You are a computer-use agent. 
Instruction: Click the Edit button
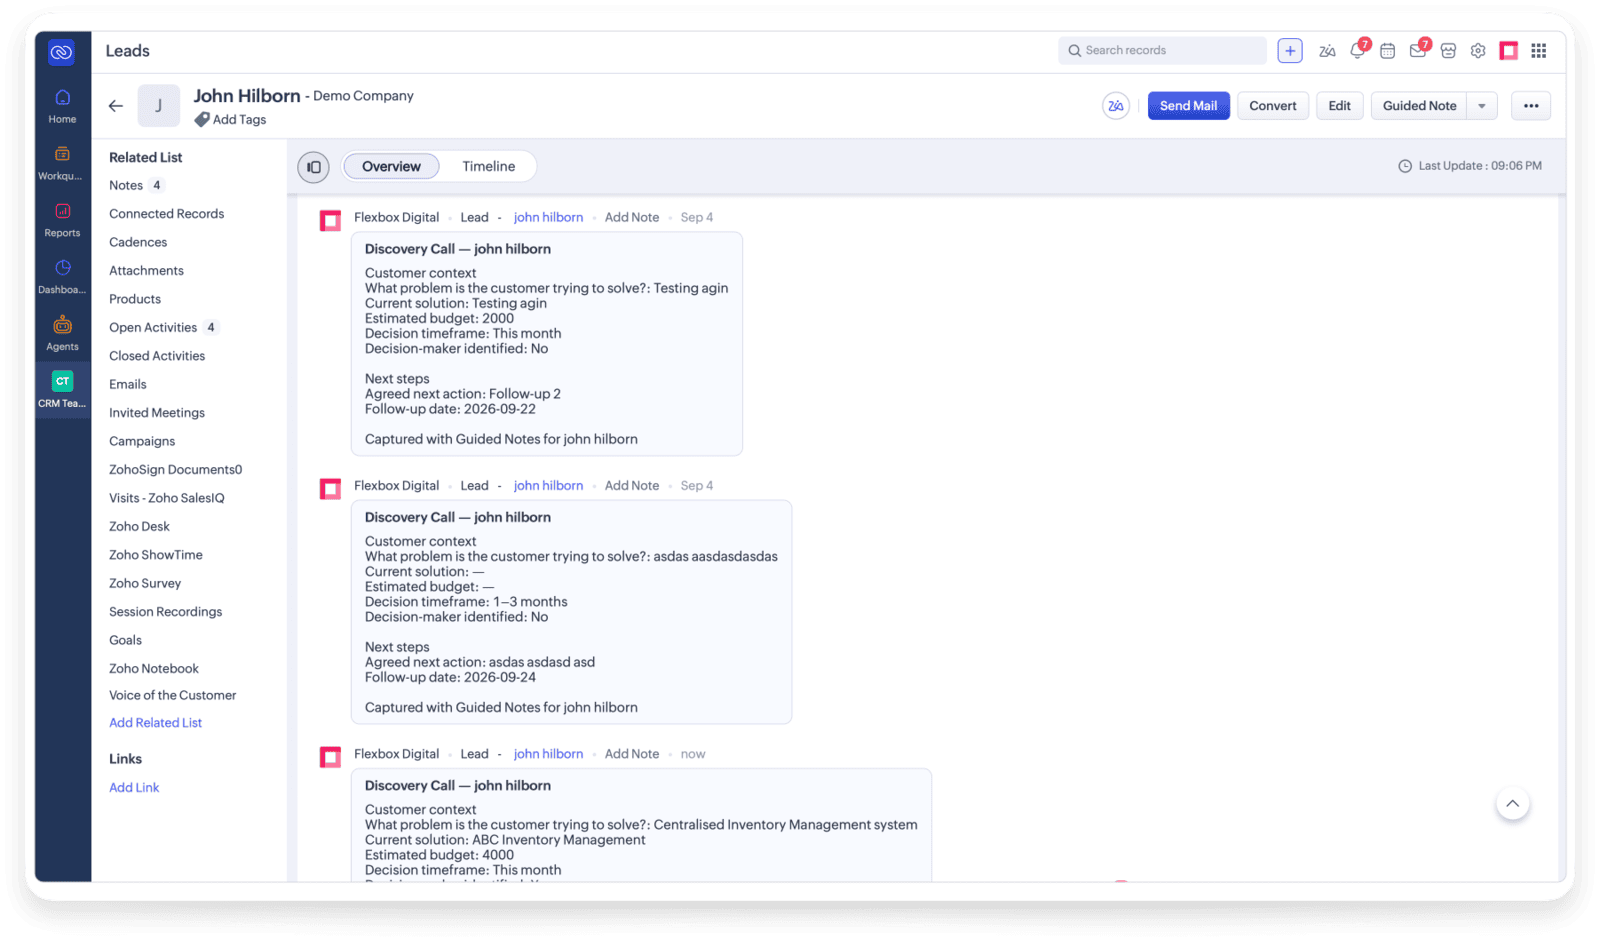pyautogui.click(x=1339, y=106)
